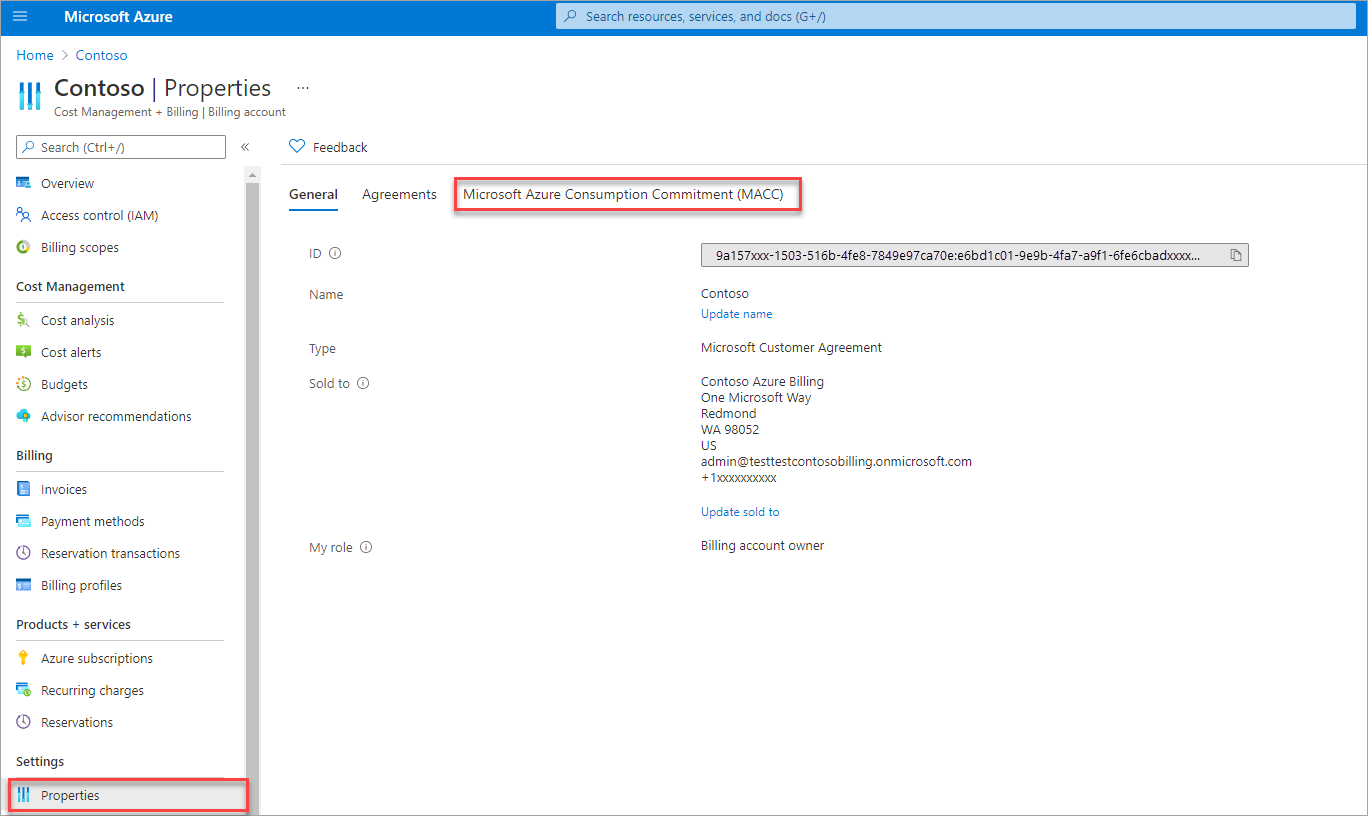Open the Microsoft Azure Consumption Commitment tab
This screenshot has height=816, width=1368.
tap(623, 195)
